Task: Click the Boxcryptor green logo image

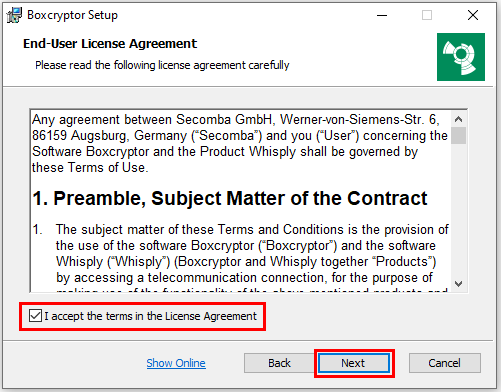Action: (461, 57)
